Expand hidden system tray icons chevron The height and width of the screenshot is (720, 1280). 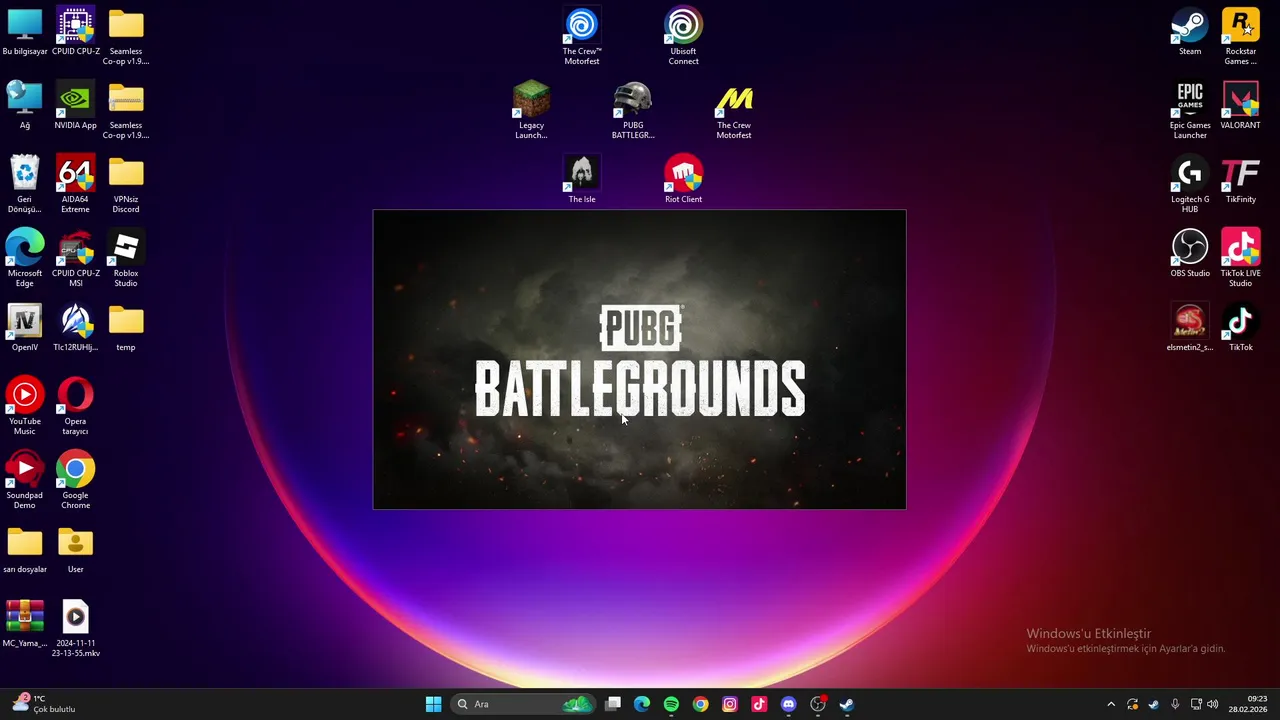click(1110, 704)
